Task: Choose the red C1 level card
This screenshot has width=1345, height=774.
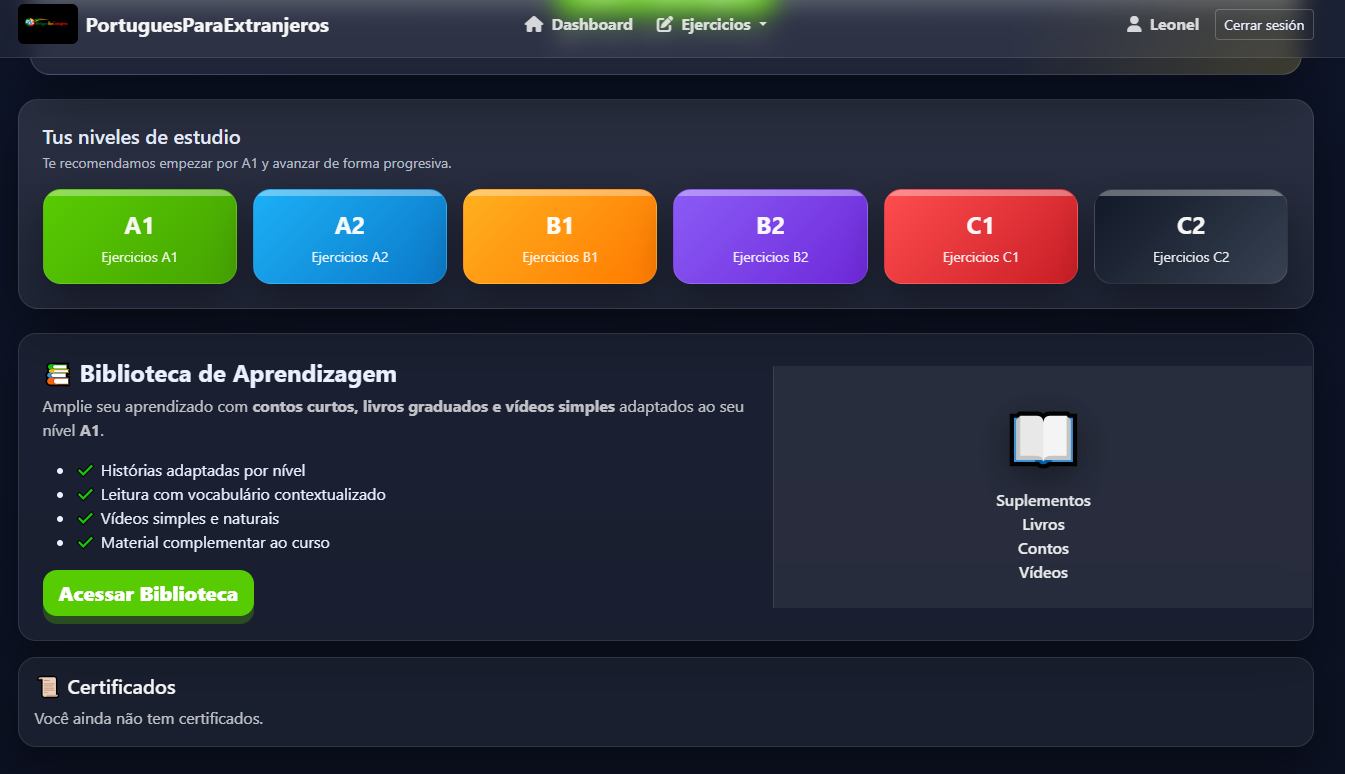Action: pyautogui.click(x=981, y=237)
